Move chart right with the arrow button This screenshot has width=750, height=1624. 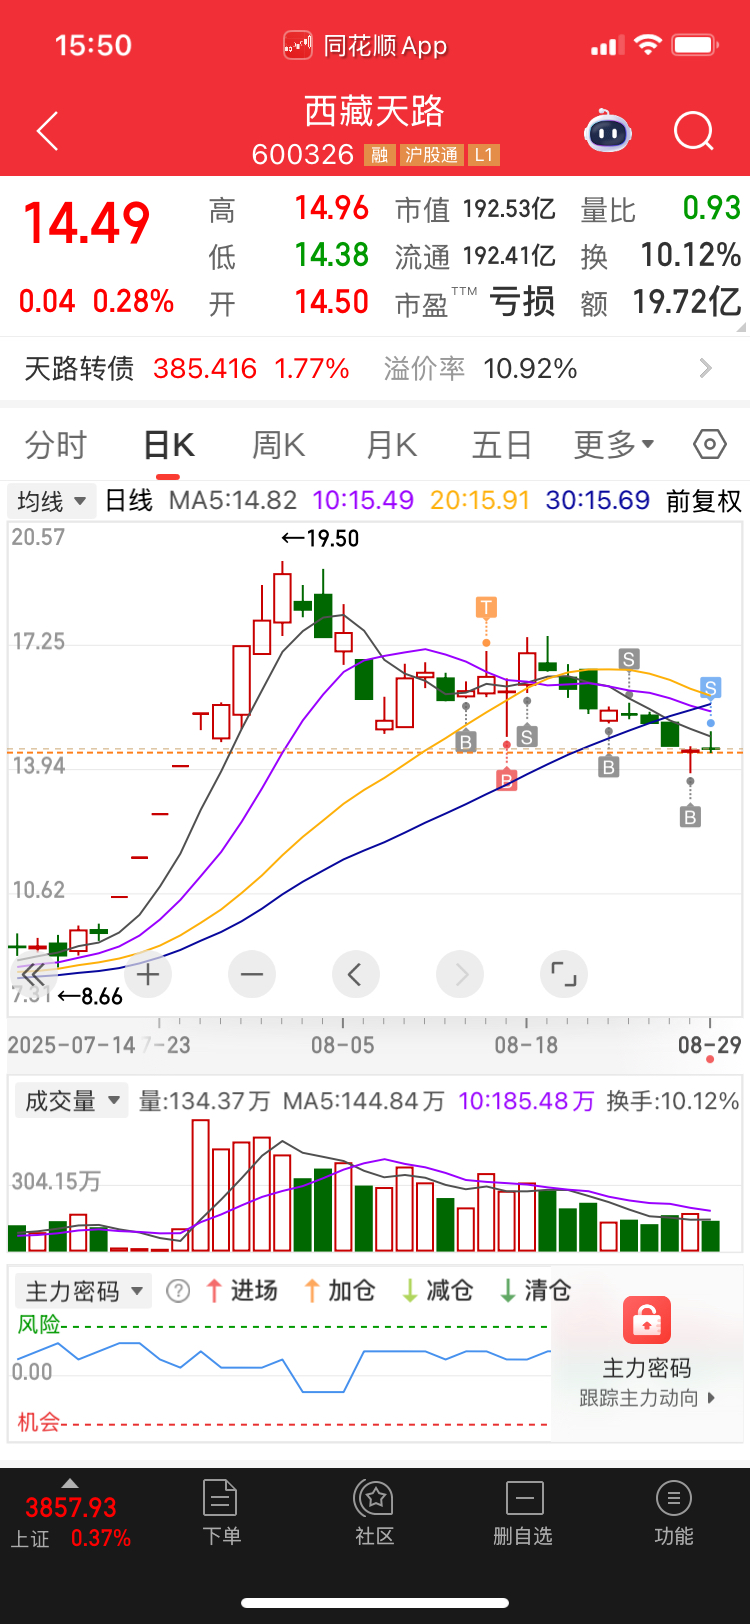460,974
